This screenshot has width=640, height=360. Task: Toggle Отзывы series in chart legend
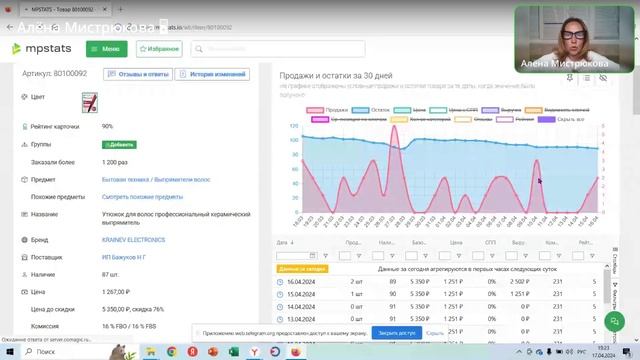[x=473, y=119]
